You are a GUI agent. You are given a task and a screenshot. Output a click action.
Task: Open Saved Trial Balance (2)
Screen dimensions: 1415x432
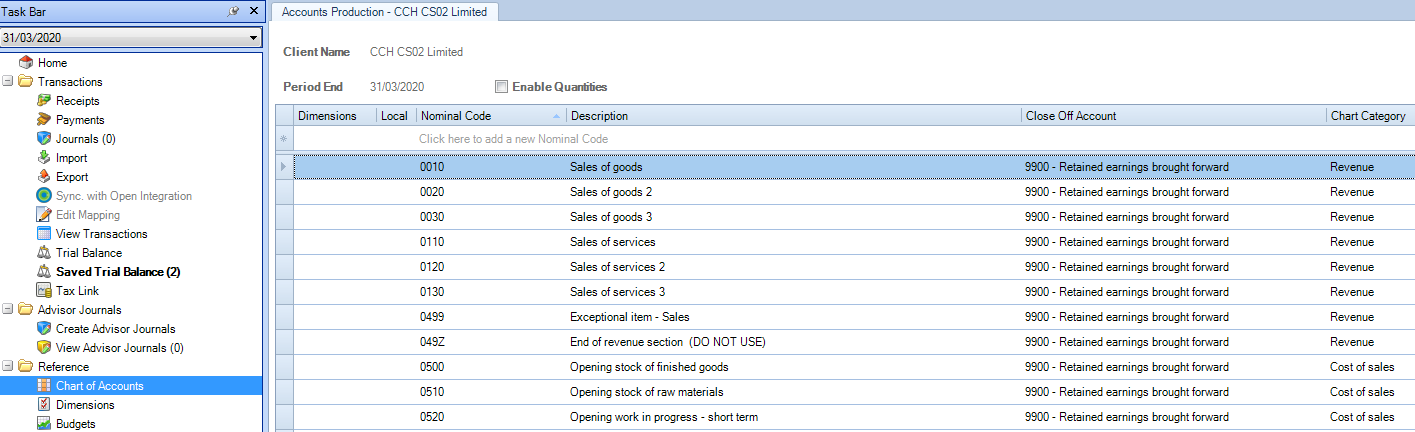[118, 272]
